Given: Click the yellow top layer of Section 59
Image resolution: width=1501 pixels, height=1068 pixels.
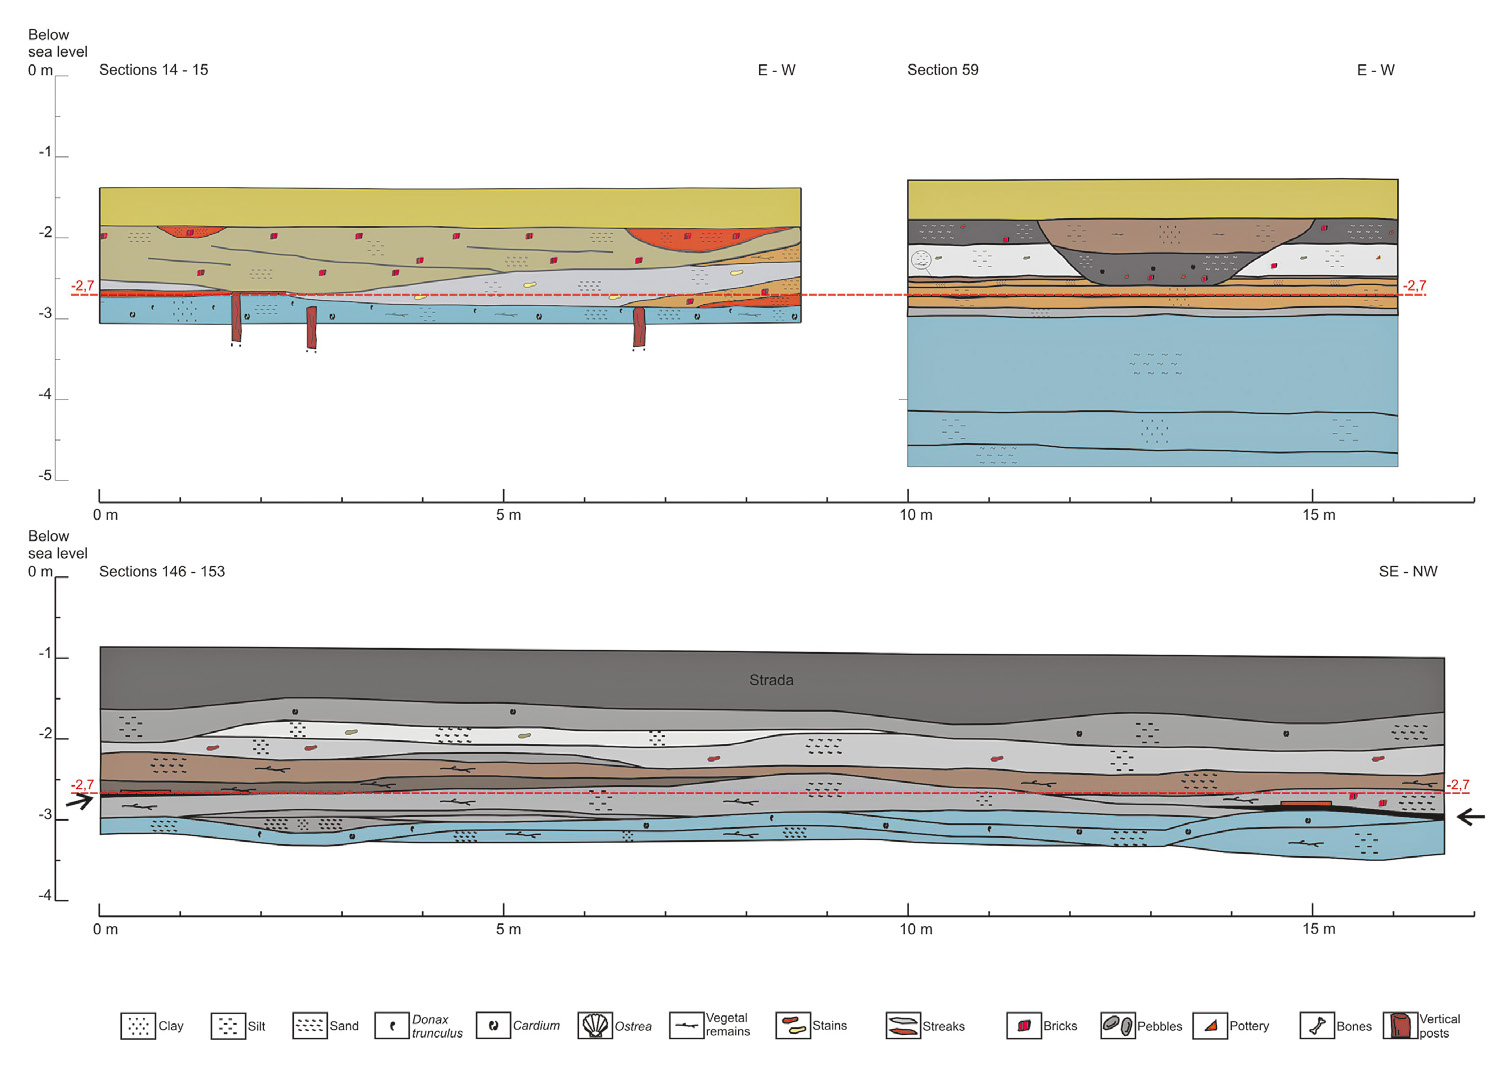Looking at the screenshot, I should (1152, 199).
